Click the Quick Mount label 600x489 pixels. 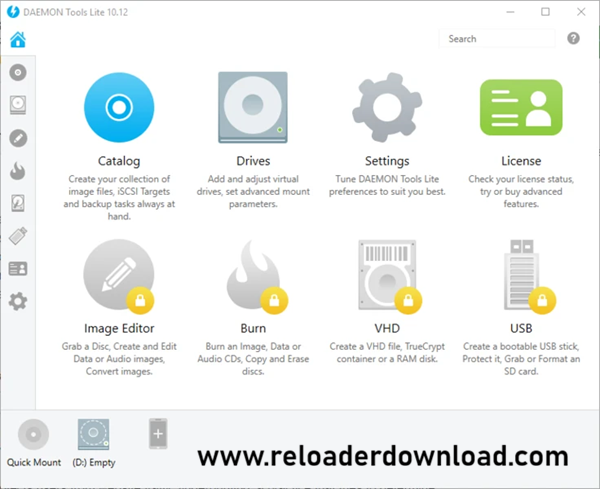(34, 463)
